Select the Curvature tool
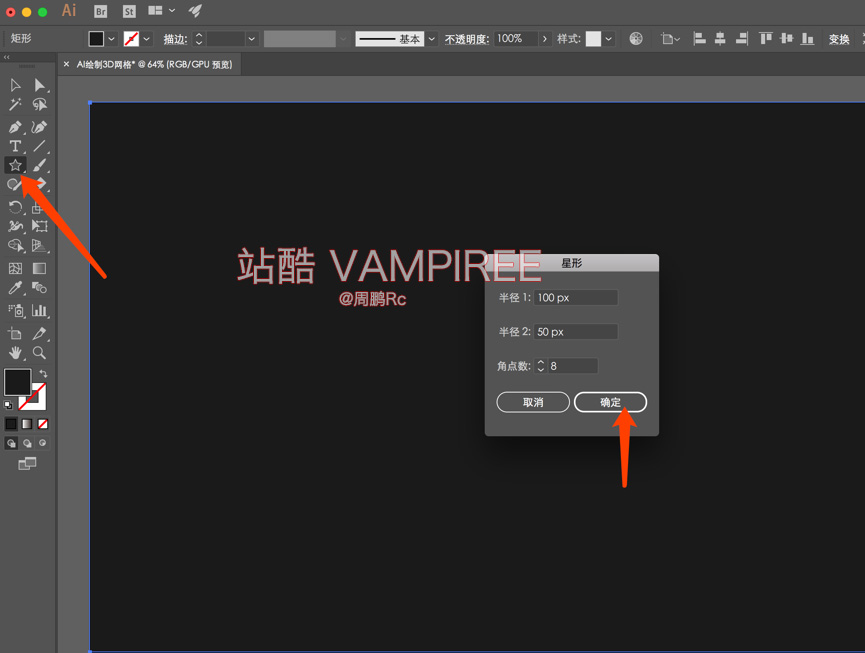This screenshot has height=653, width=865. point(39,127)
